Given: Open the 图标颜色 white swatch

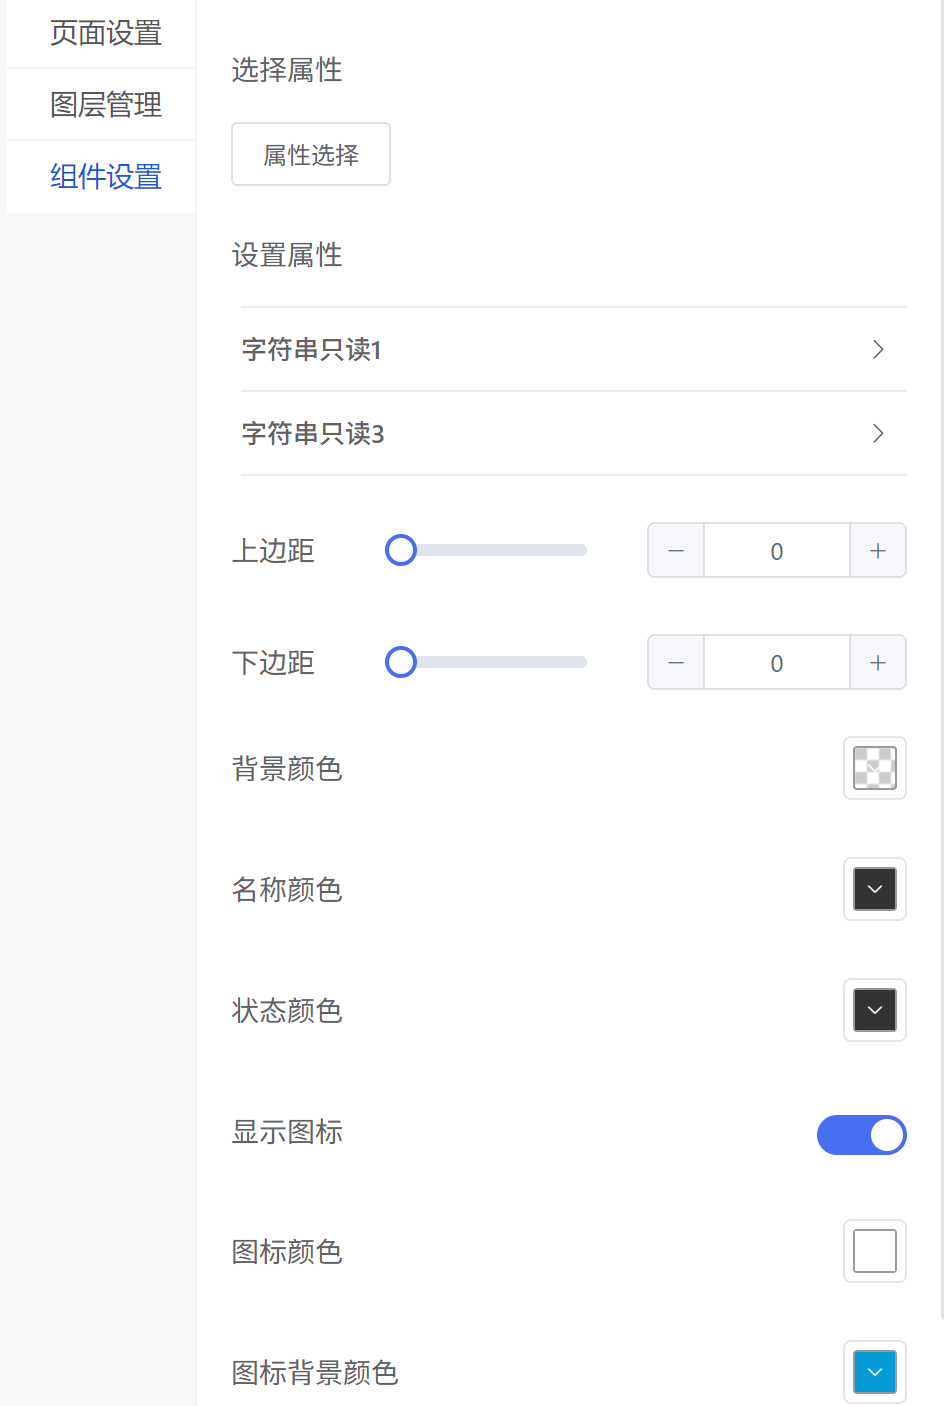Looking at the screenshot, I should (x=875, y=1251).
